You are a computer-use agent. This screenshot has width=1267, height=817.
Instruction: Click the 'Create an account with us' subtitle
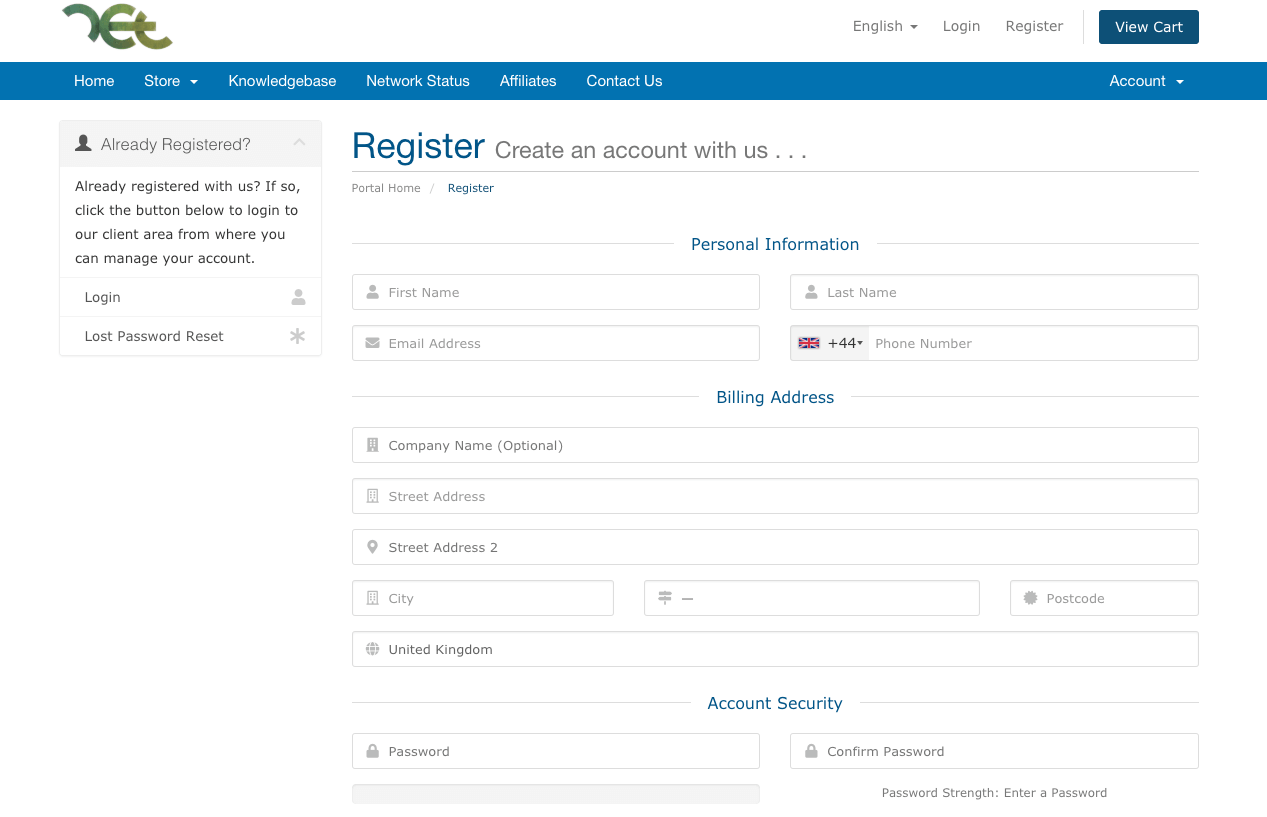click(651, 150)
